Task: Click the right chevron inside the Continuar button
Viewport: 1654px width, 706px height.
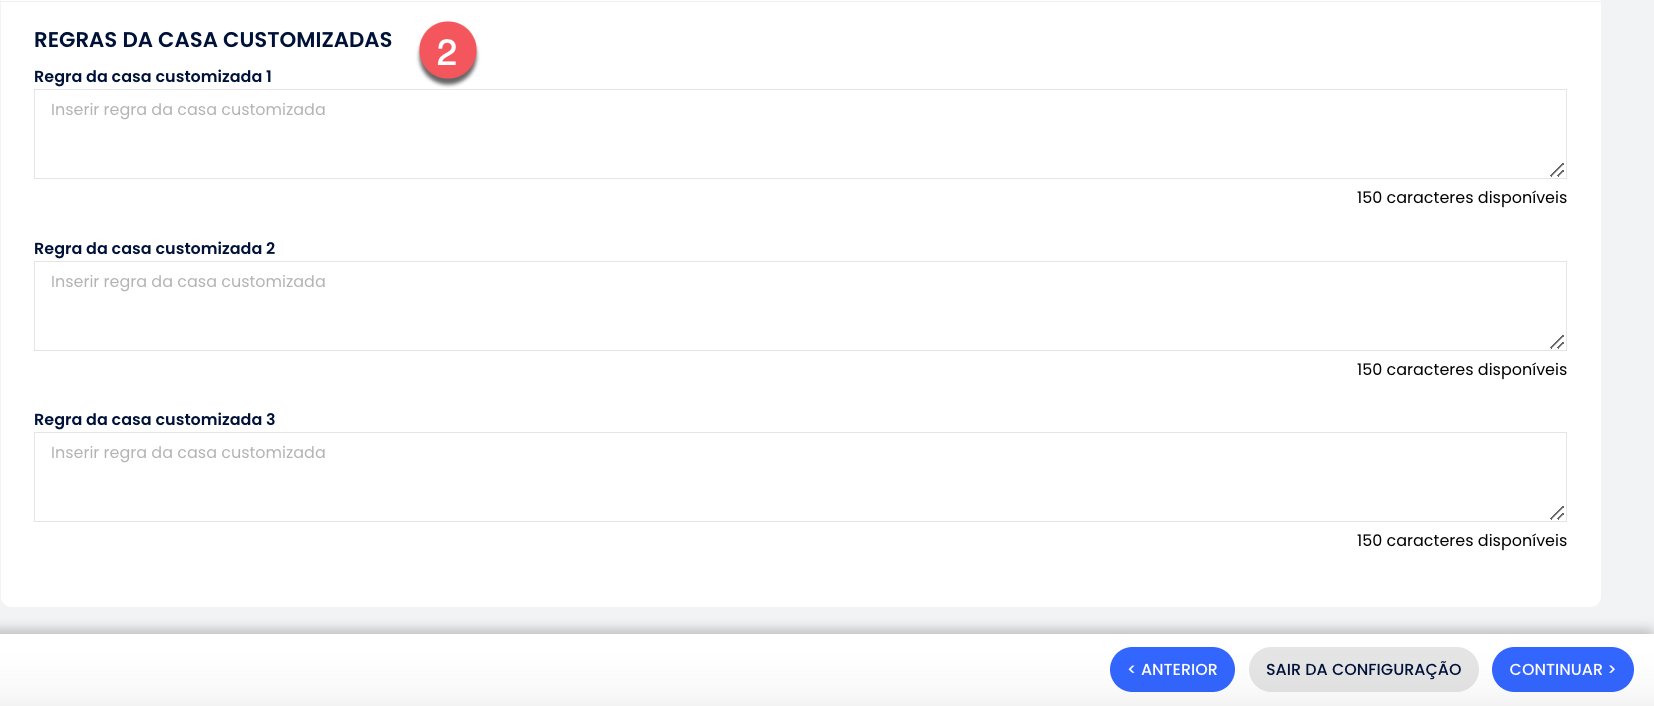Action: click(x=1612, y=669)
